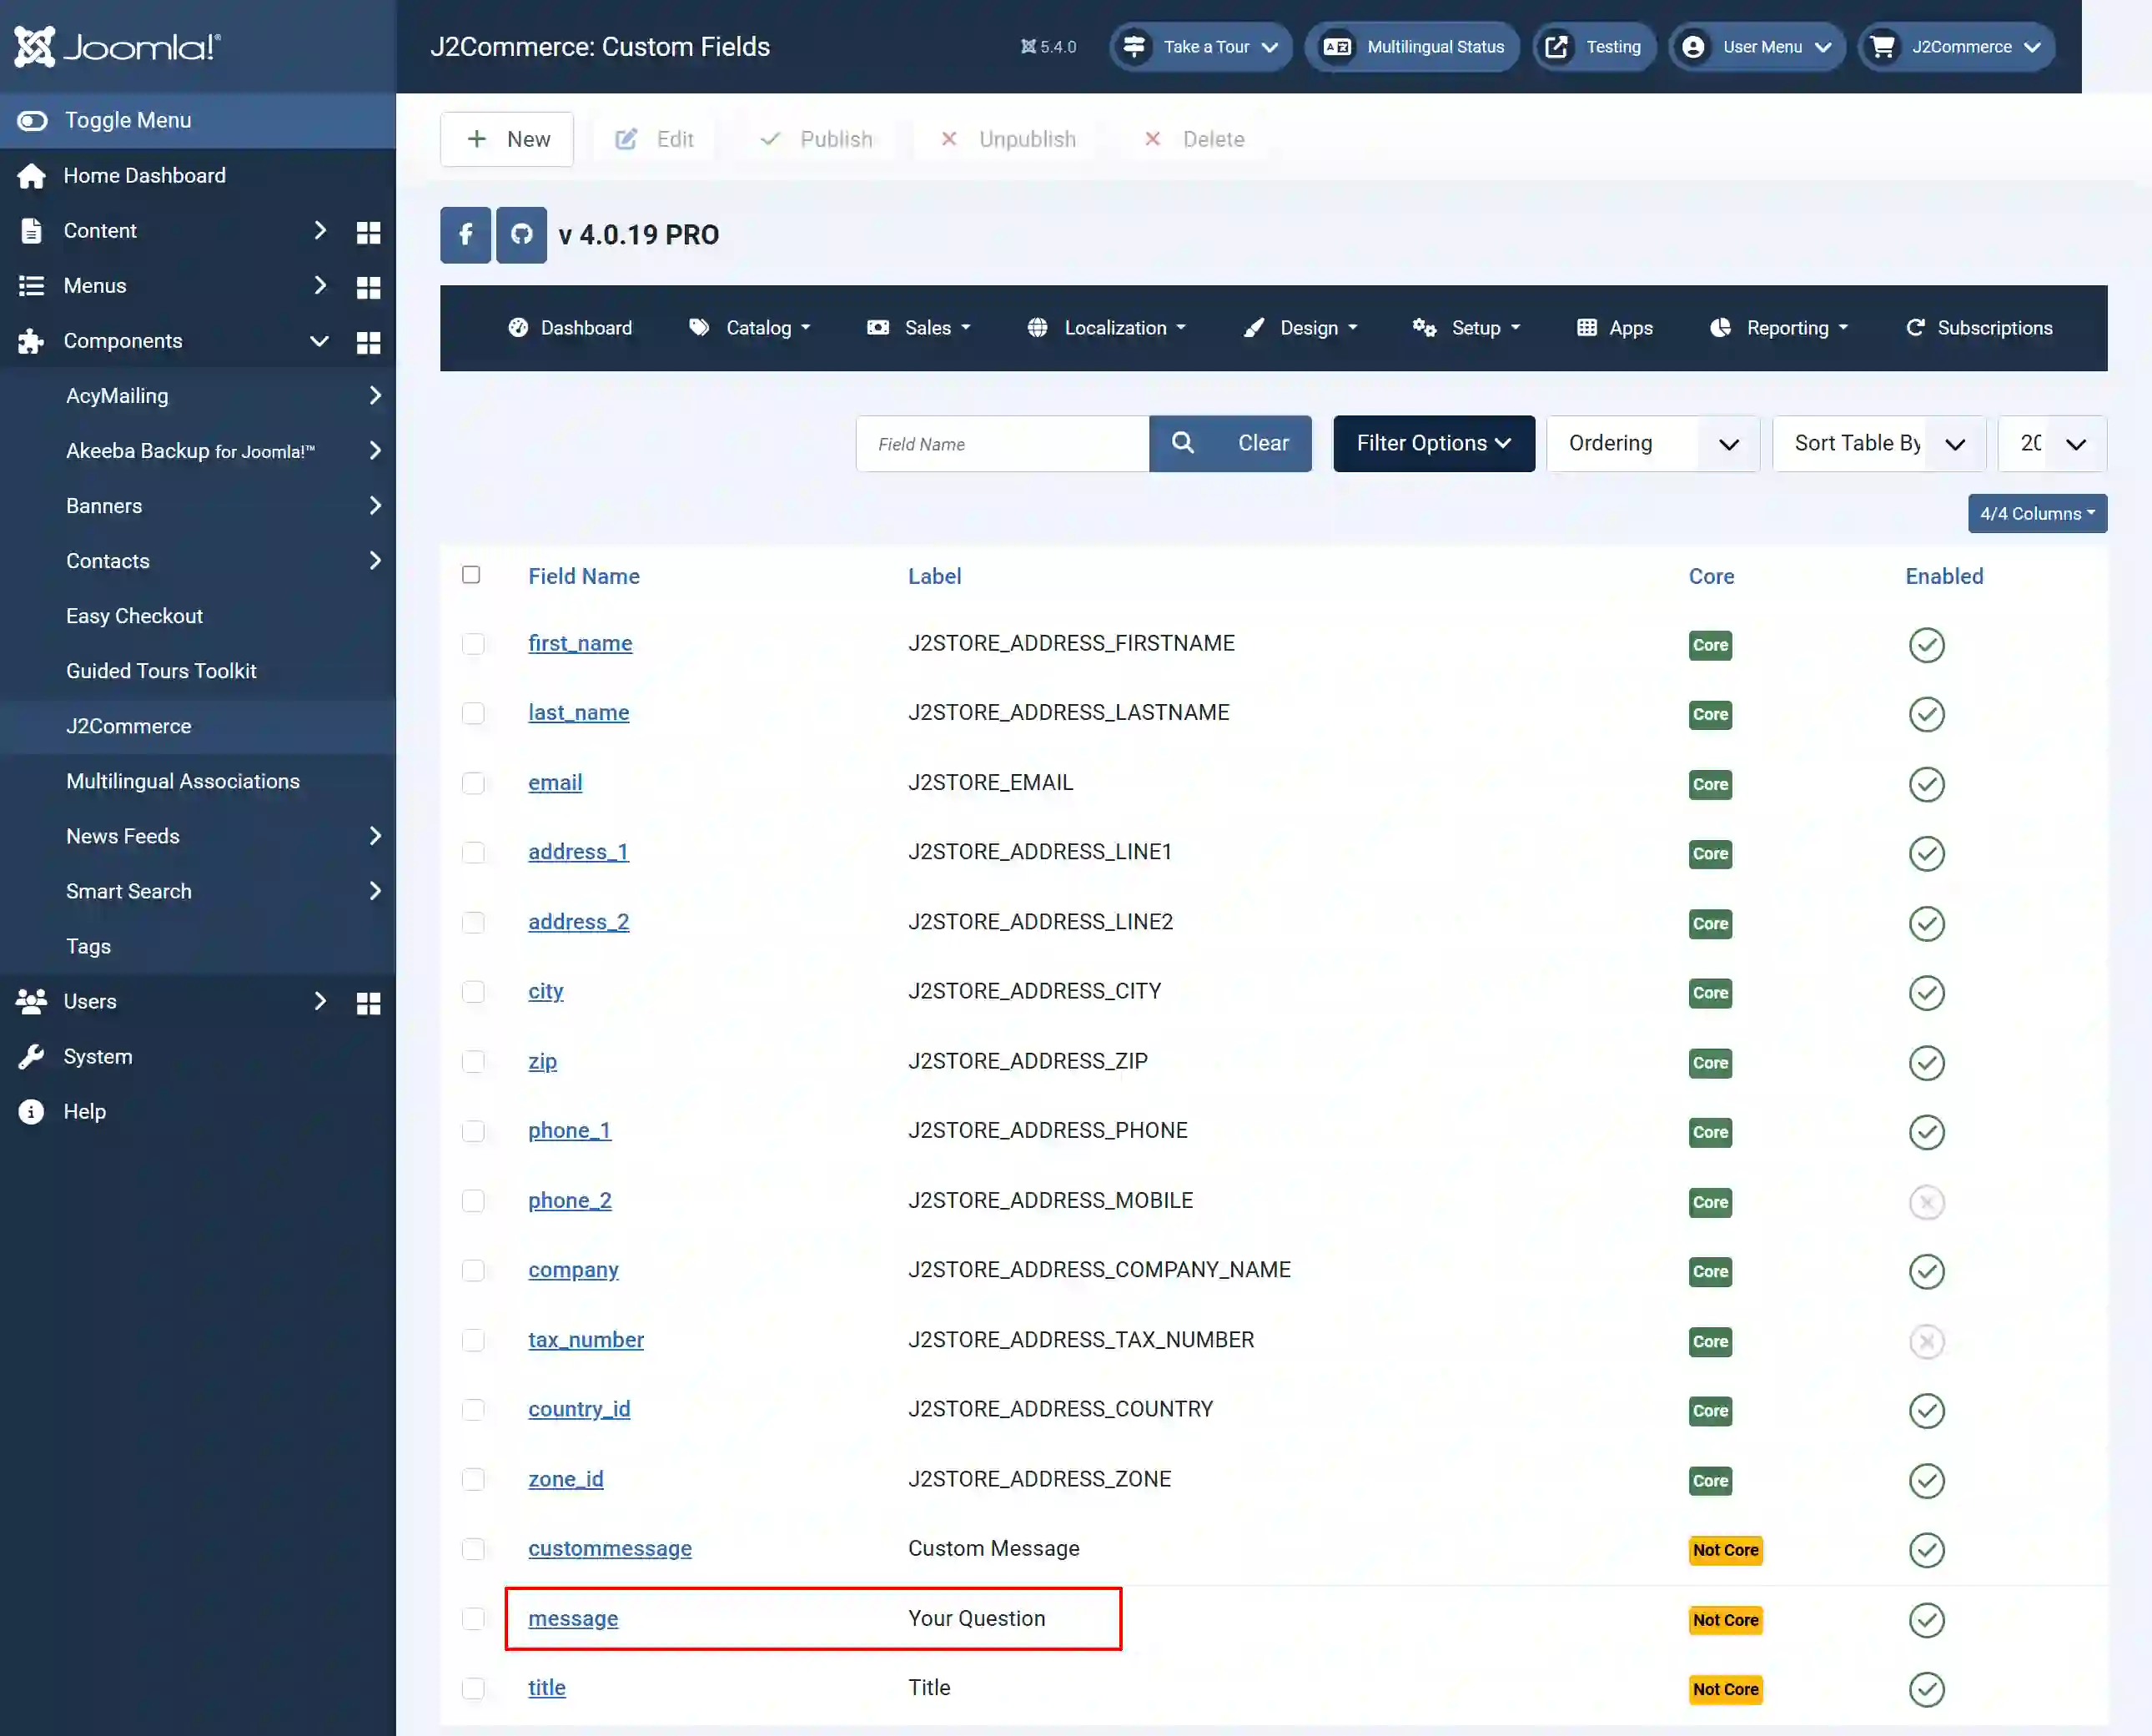Click the Joomla version 5.4.0 indicator
The width and height of the screenshot is (2152, 1736).
[1048, 47]
